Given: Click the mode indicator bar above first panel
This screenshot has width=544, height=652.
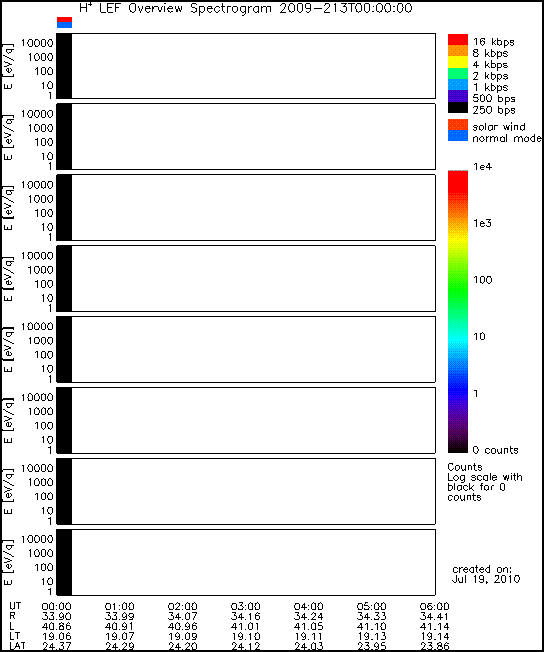Looking at the screenshot, I should click(x=64, y=22).
